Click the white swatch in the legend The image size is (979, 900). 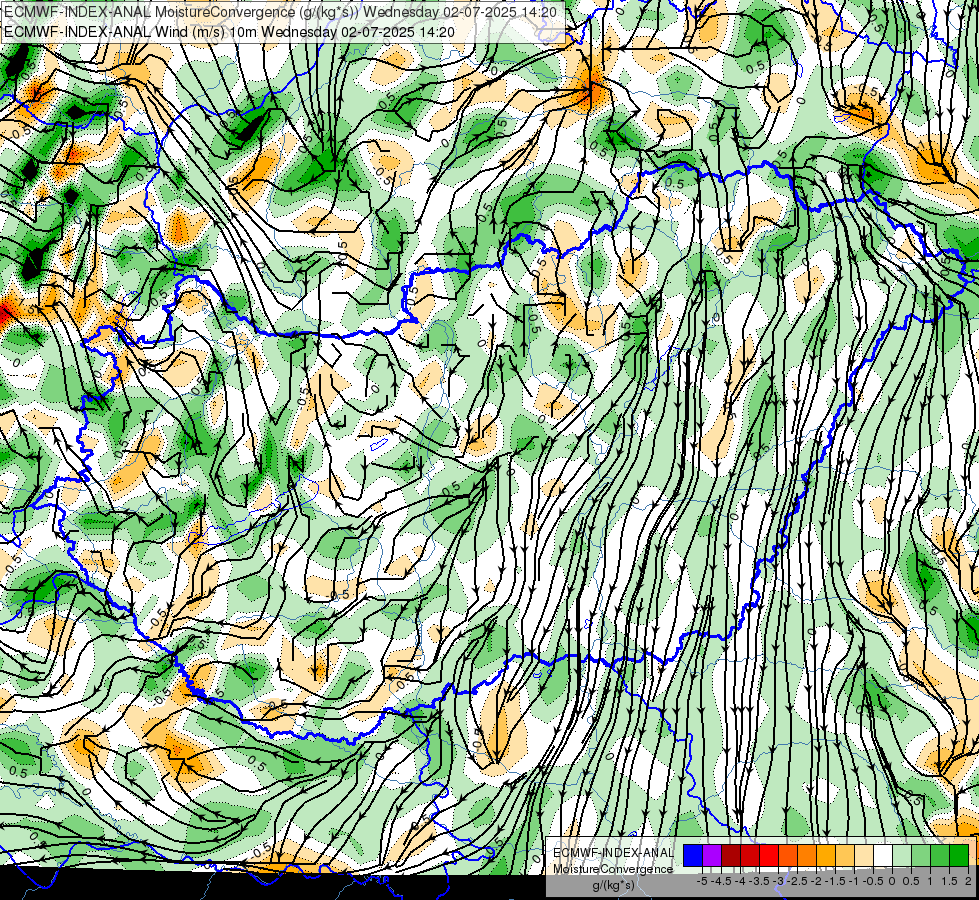[x=883, y=856]
